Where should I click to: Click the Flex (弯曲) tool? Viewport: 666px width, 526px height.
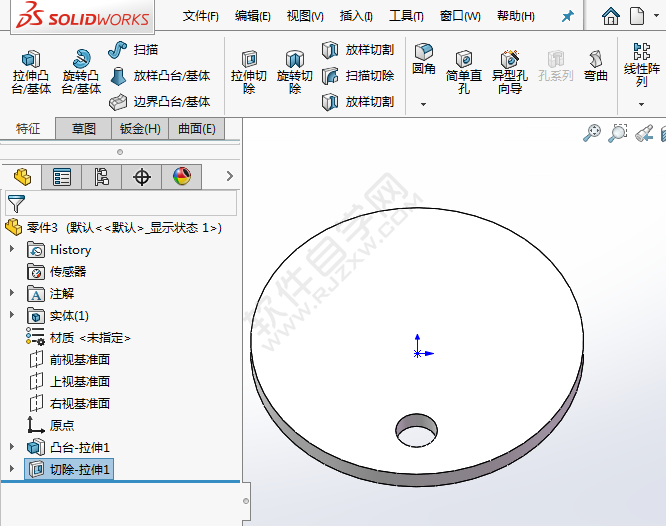coord(595,66)
